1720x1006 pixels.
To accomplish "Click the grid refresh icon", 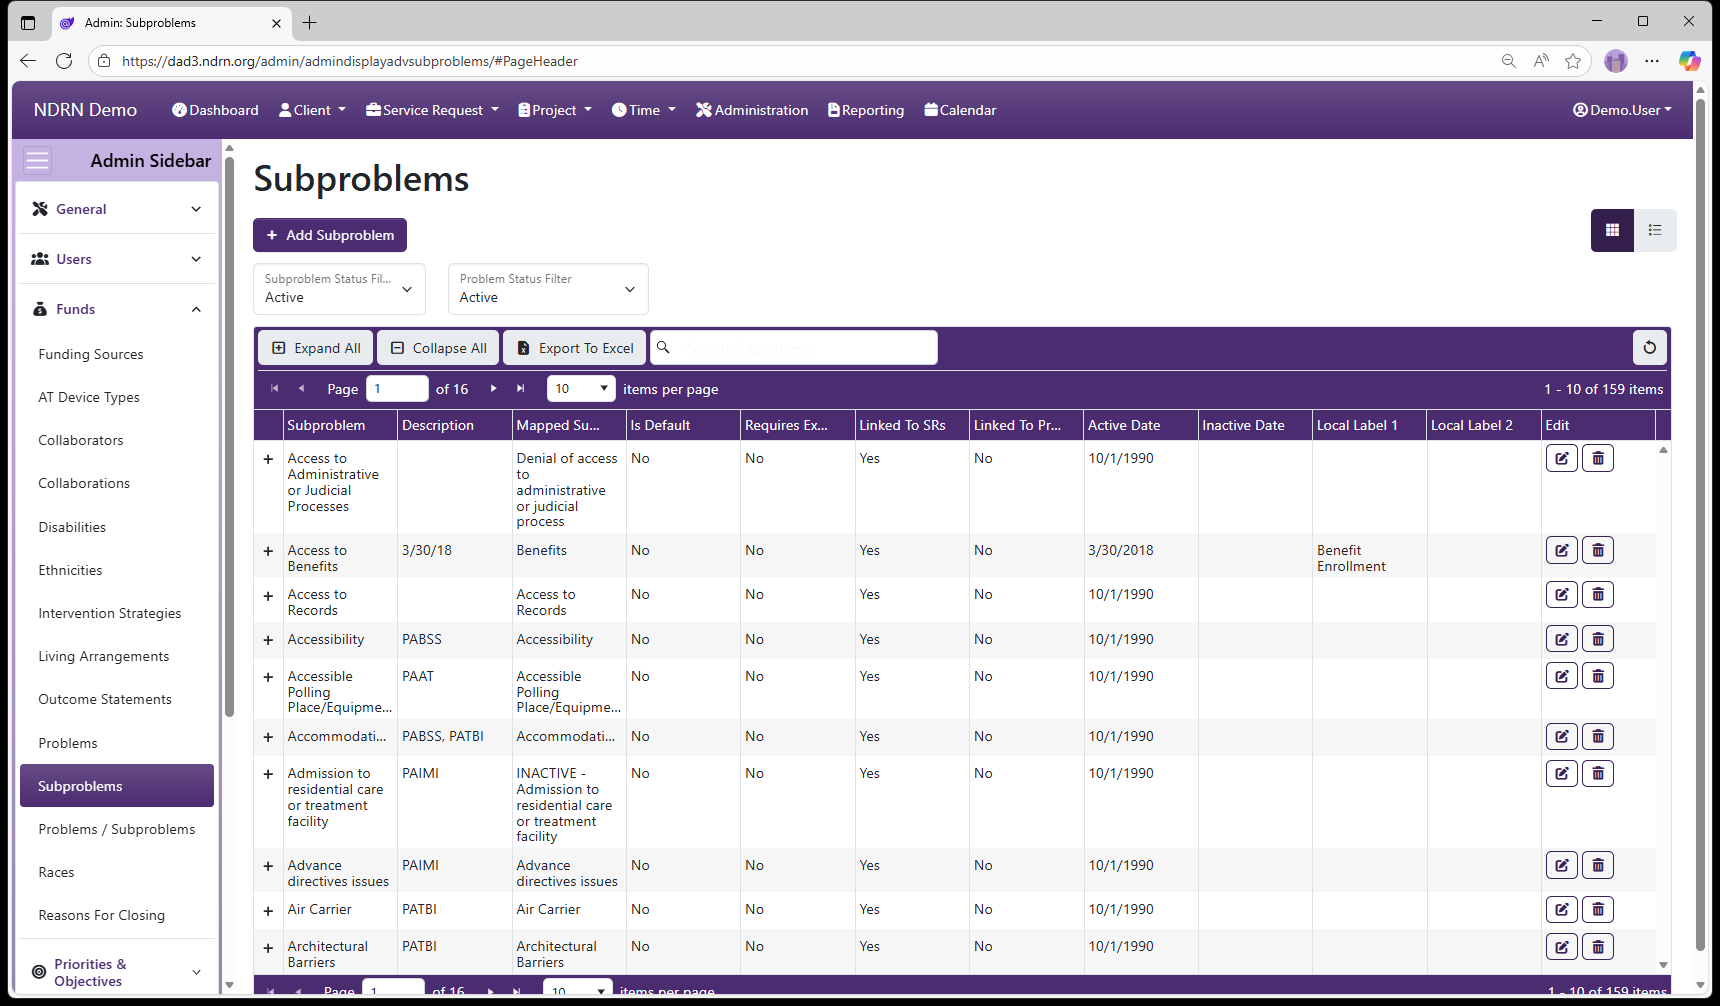I will tap(1649, 347).
